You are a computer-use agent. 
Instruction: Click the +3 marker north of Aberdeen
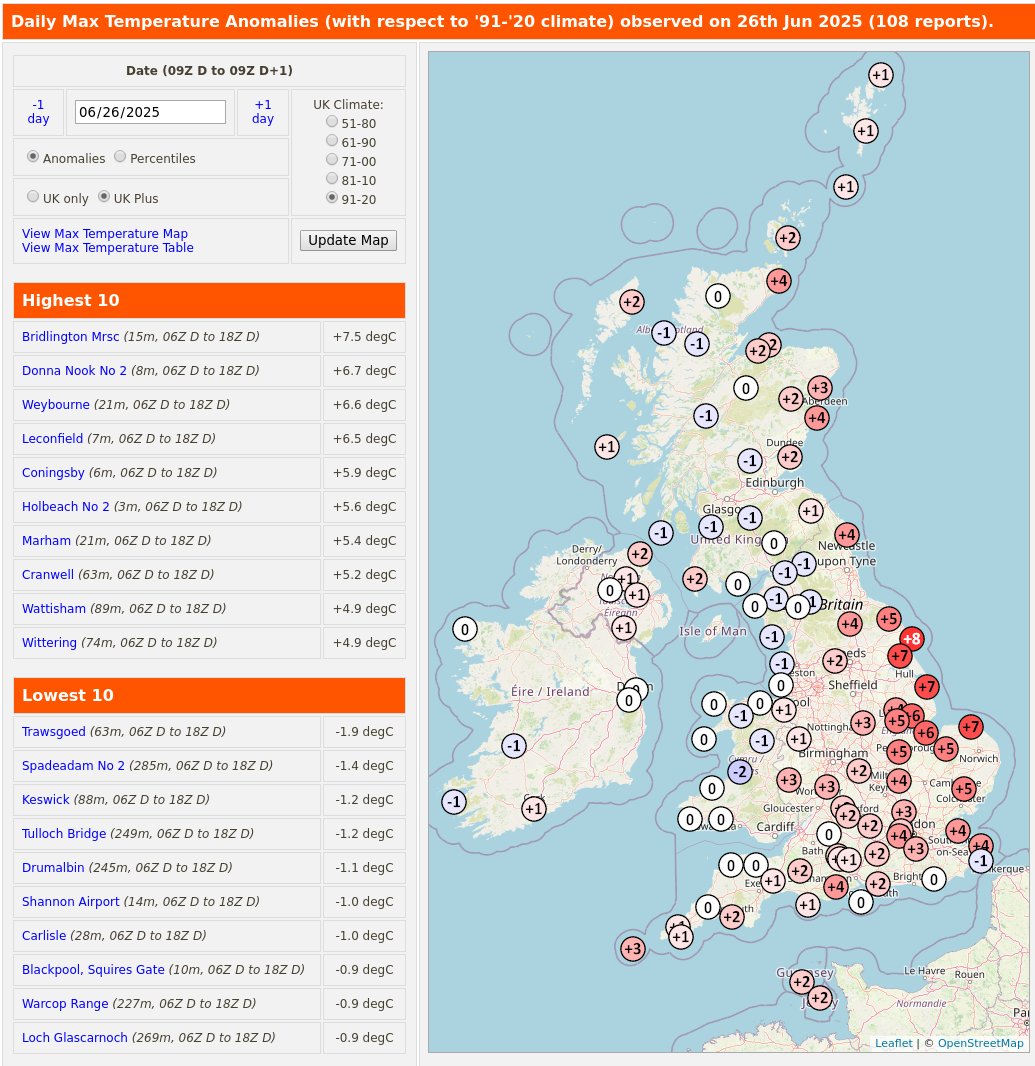(x=820, y=388)
